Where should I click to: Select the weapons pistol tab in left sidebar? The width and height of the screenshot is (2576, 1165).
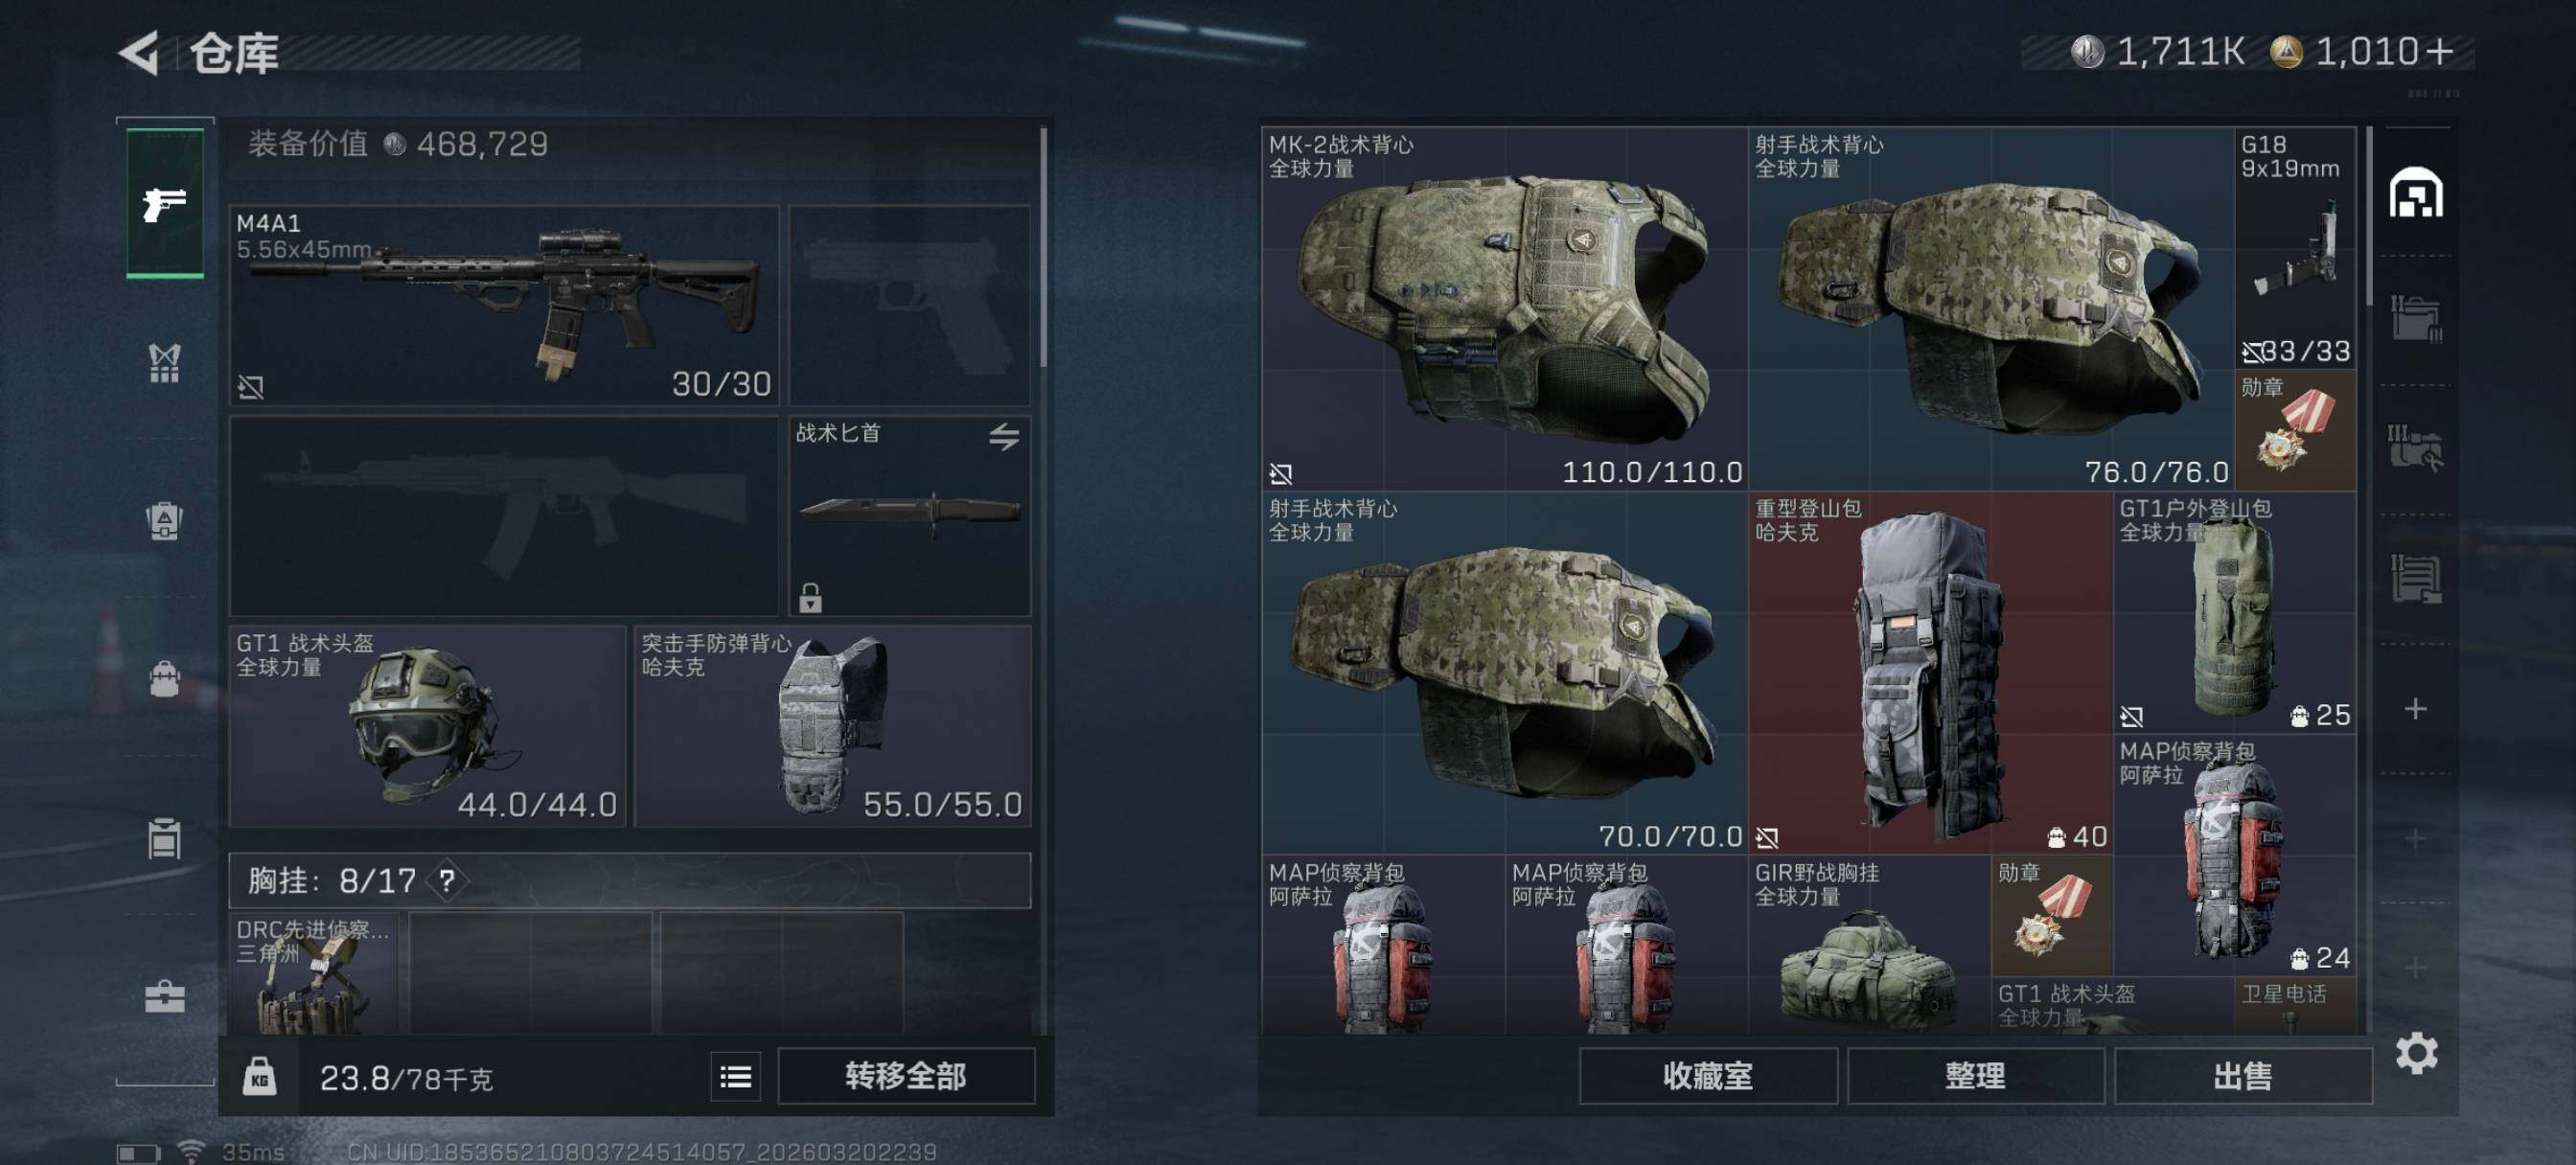tap(165, 203)
